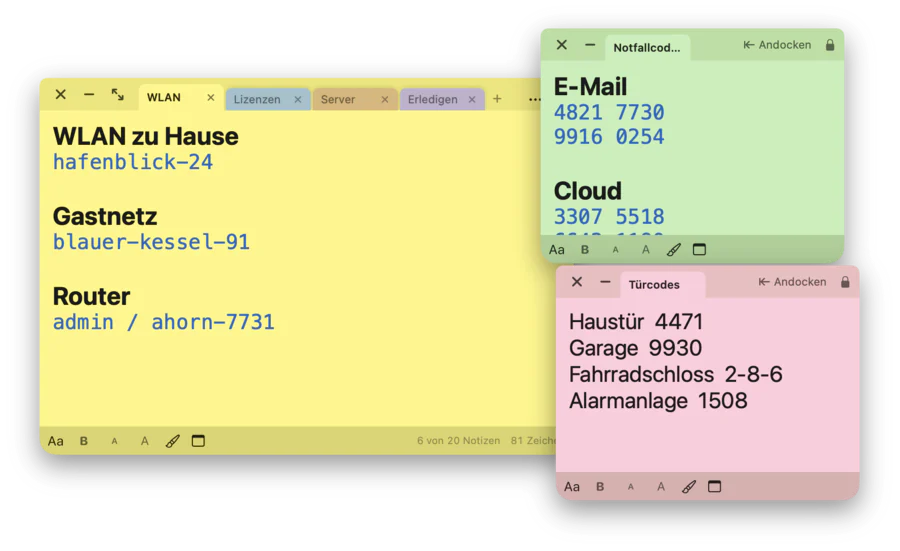
Task: Click the code line 9916 0254
Action: click(x=609, y=137)
